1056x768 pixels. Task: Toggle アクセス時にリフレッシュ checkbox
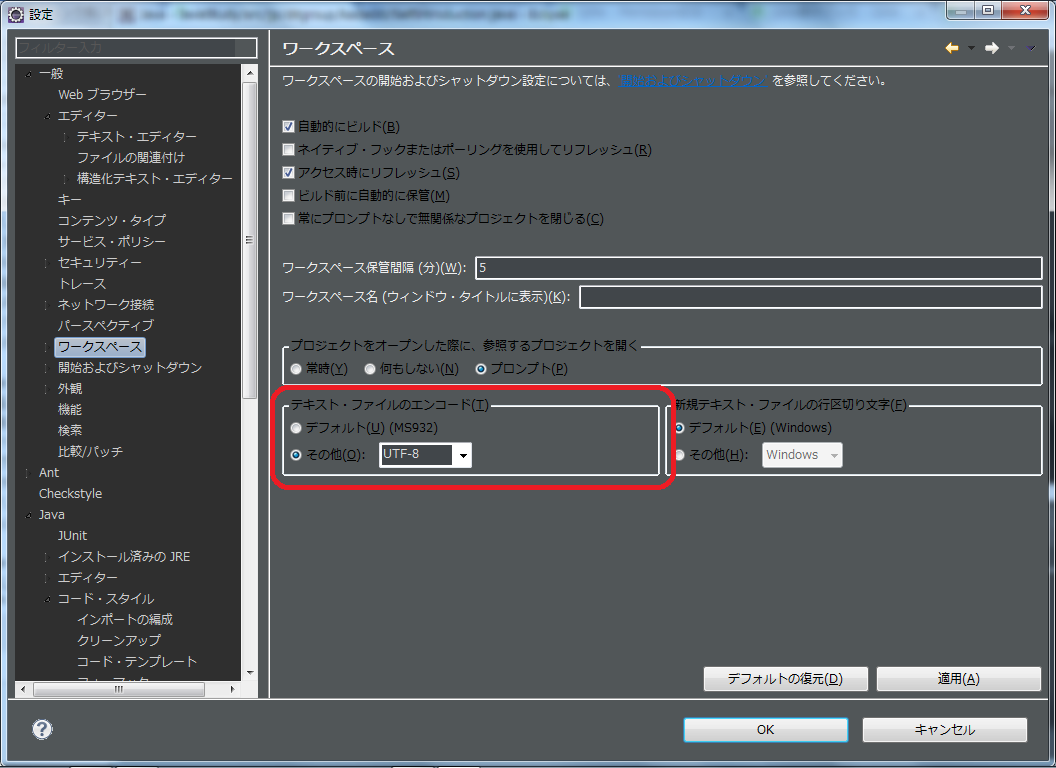click(x=288, y=172)
